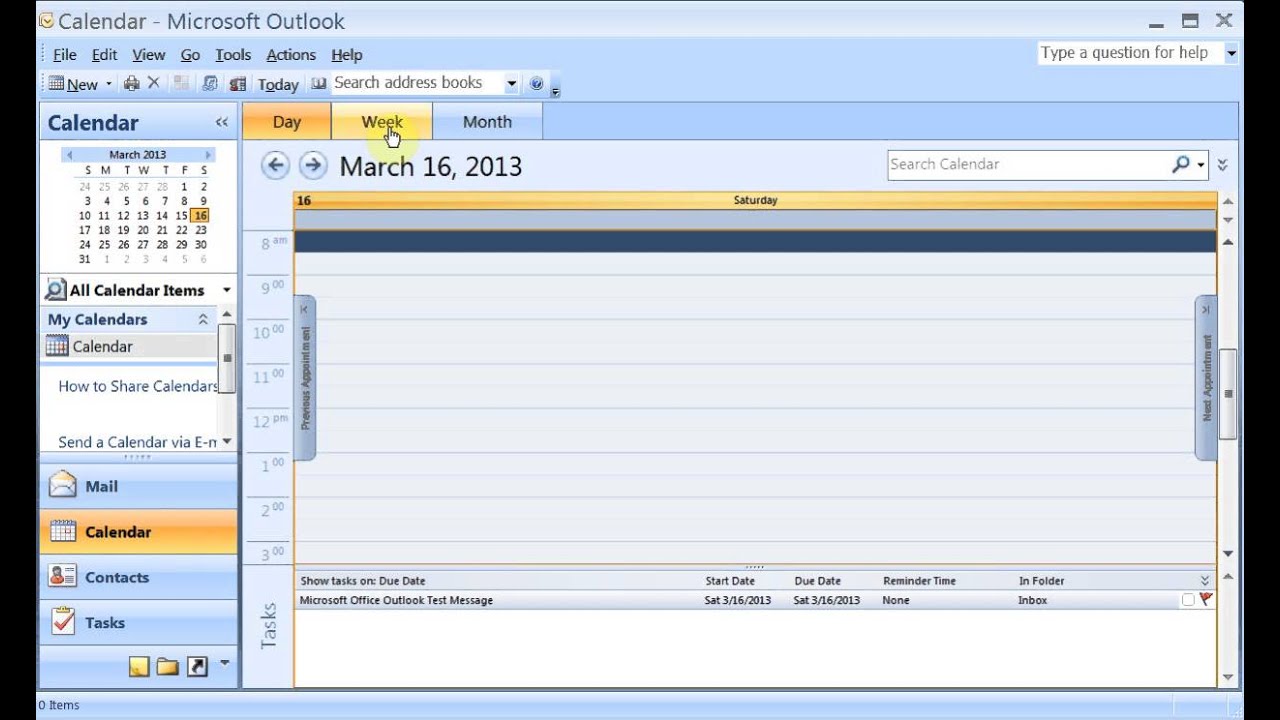Click Send a Calendar via E-mail link

coord(137,442)
